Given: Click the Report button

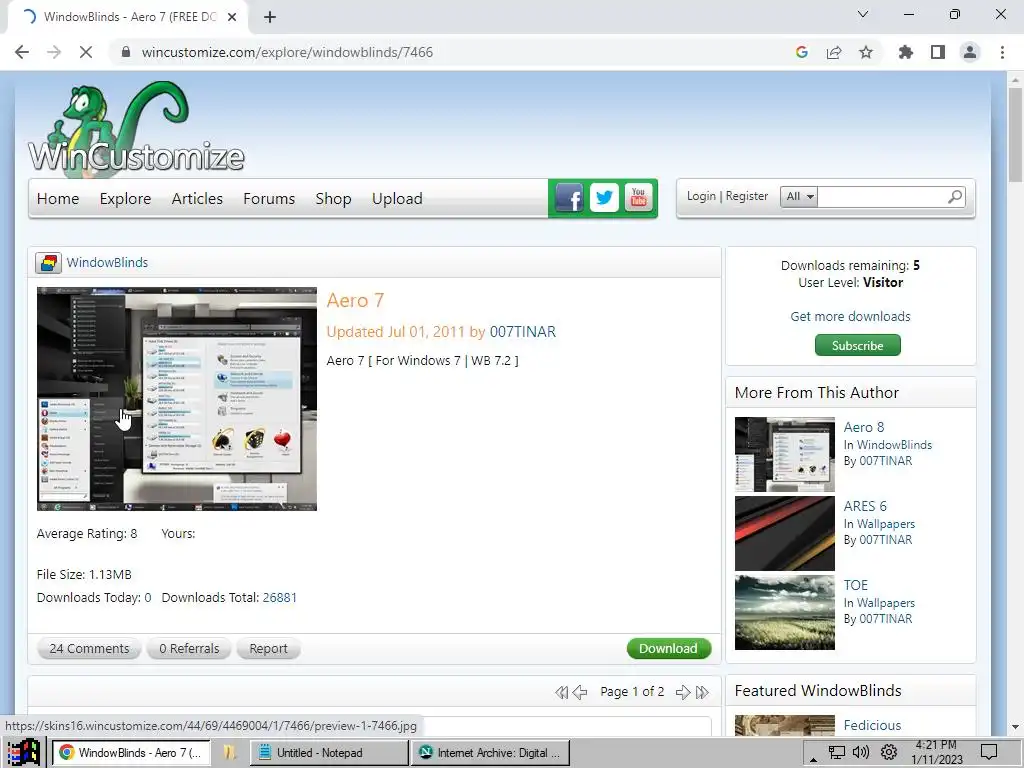Looking at the screenshot, I should (268, 648).
